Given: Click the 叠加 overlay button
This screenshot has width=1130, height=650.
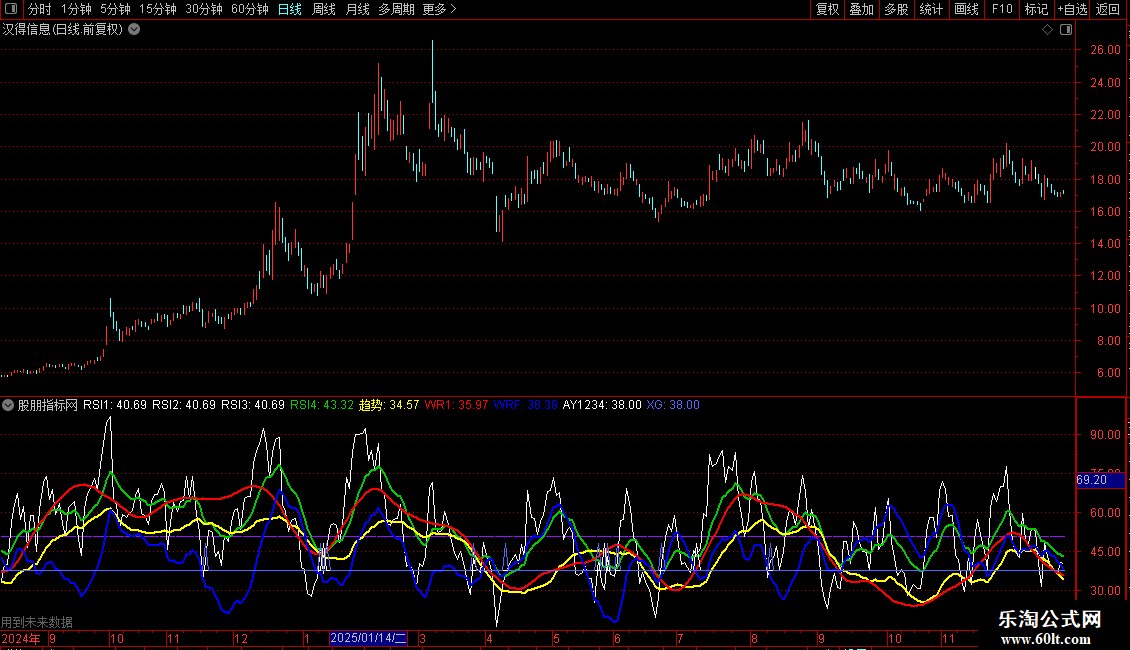Looking at the screenshot, I should (861, 9).
